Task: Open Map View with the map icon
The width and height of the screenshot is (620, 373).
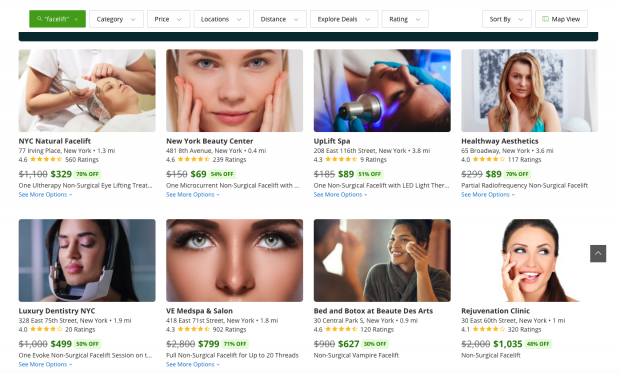Action: click(561, 19)
